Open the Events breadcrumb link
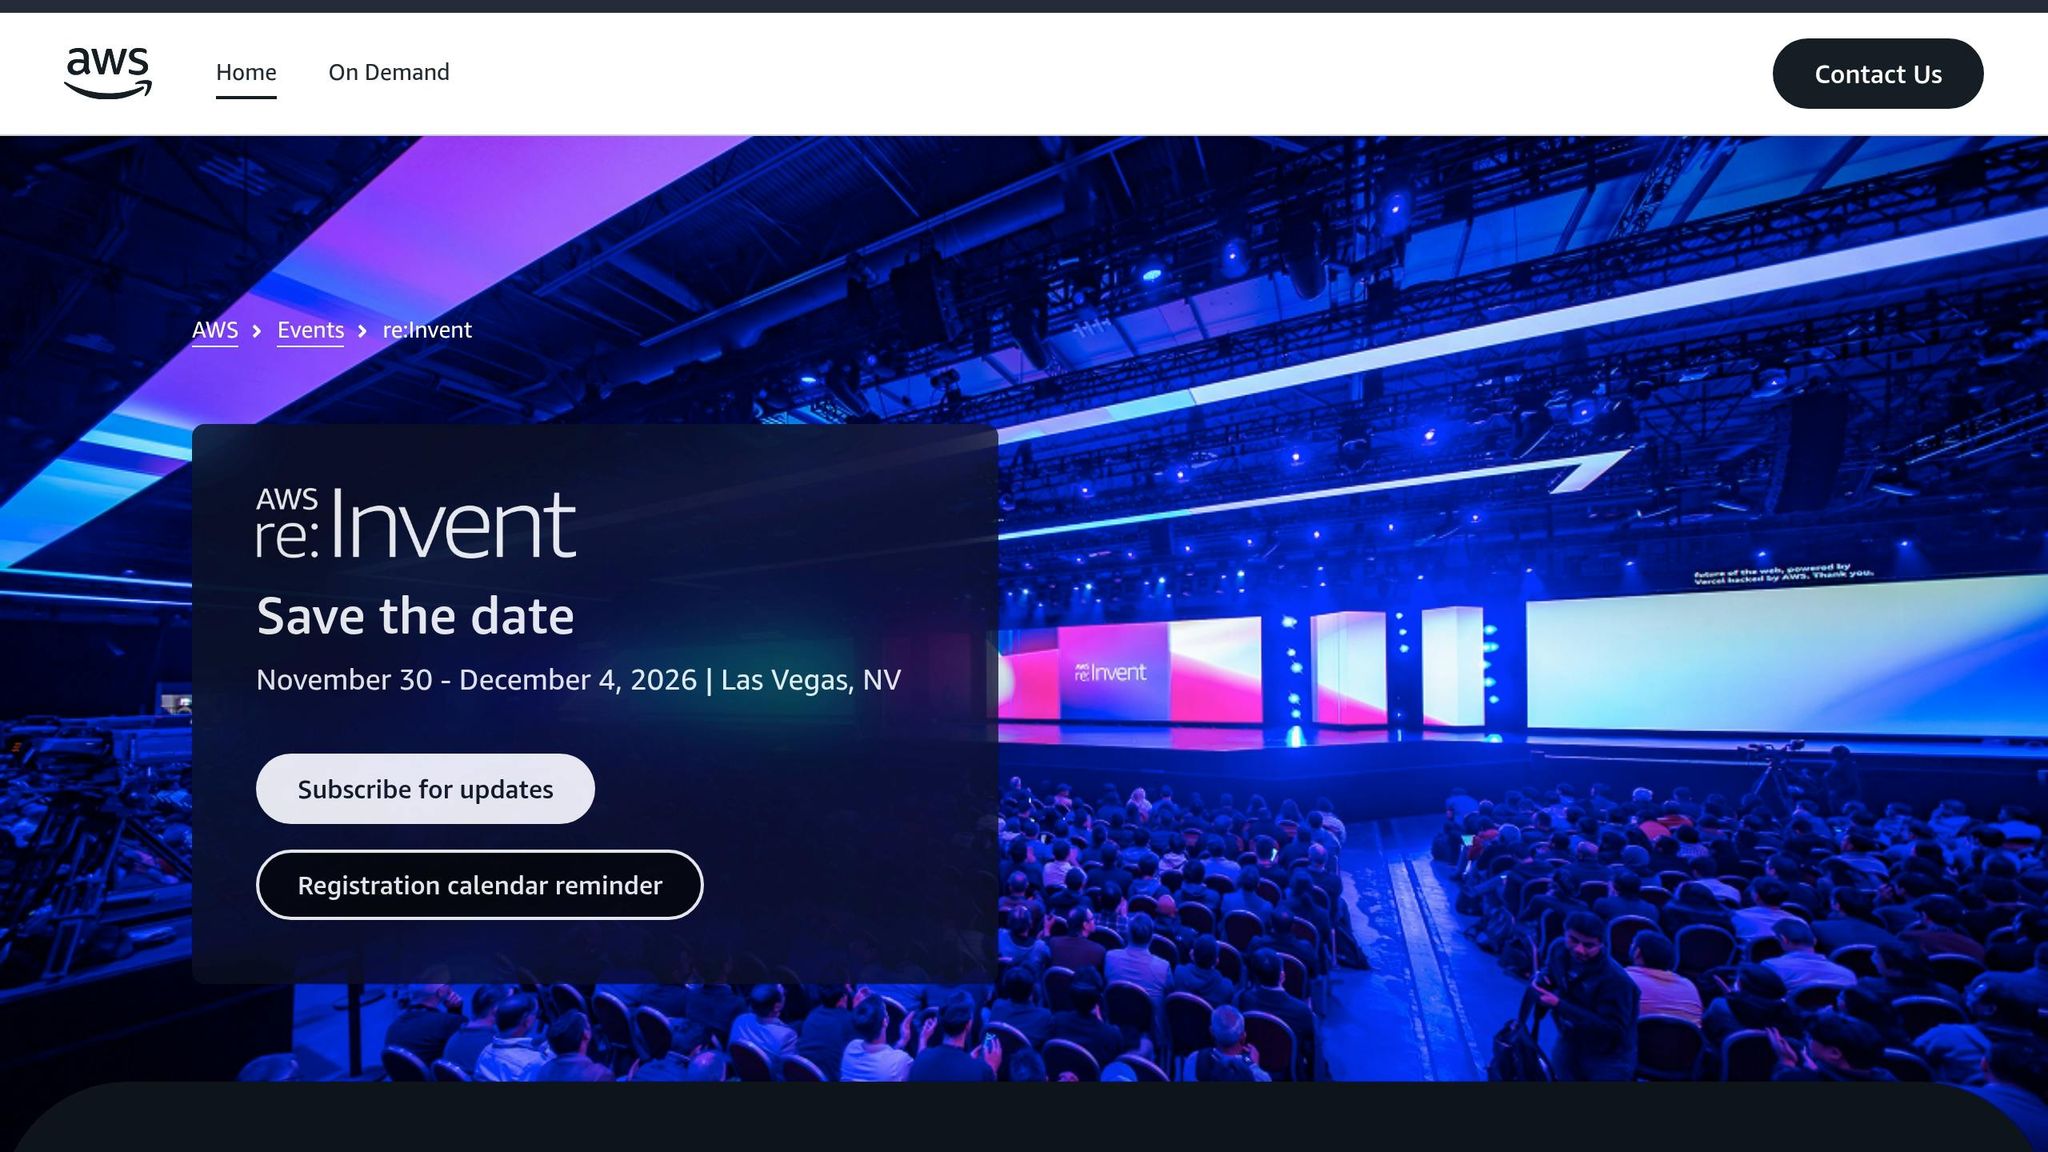Image resolution: width=2048 pixels, height=1152 pixels. click(x=310, y=330)
